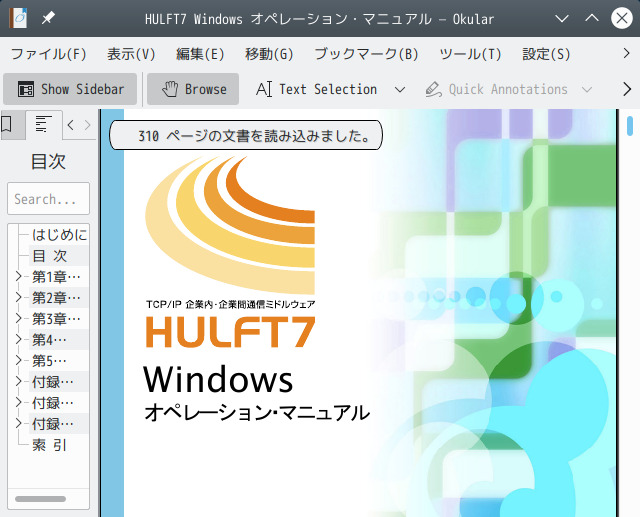Select the 第3章 chapter row

coord(57,319)
